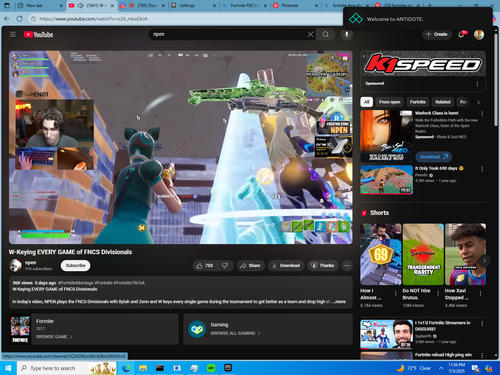Viewport: 500px width, 375px height.
Task: Show hidden system tray icons chevron
Action: click(x=441, y=368)
